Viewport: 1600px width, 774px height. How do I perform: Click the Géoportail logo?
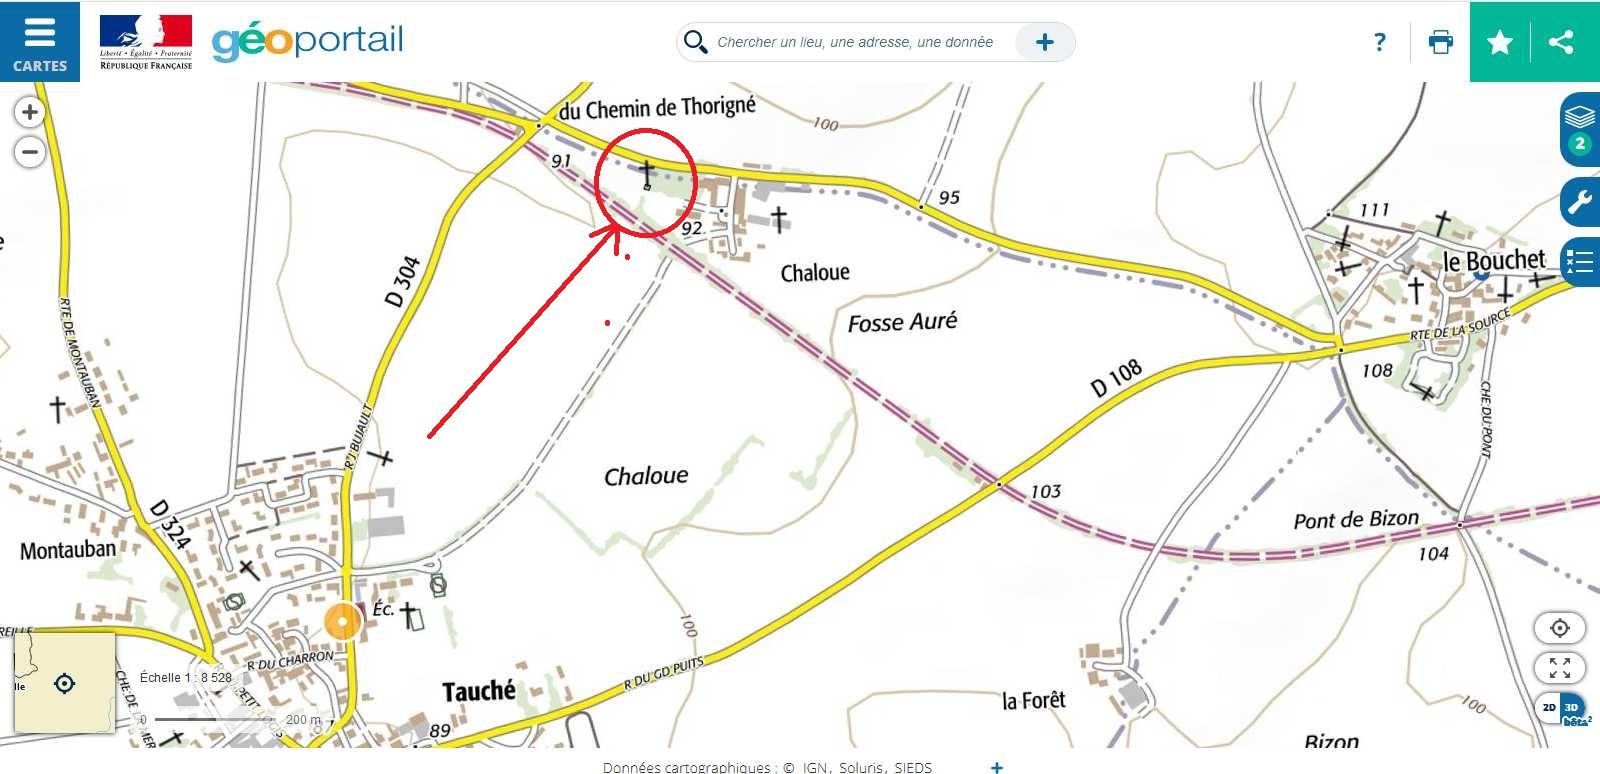pyautogui.click(x=308, y=41)
